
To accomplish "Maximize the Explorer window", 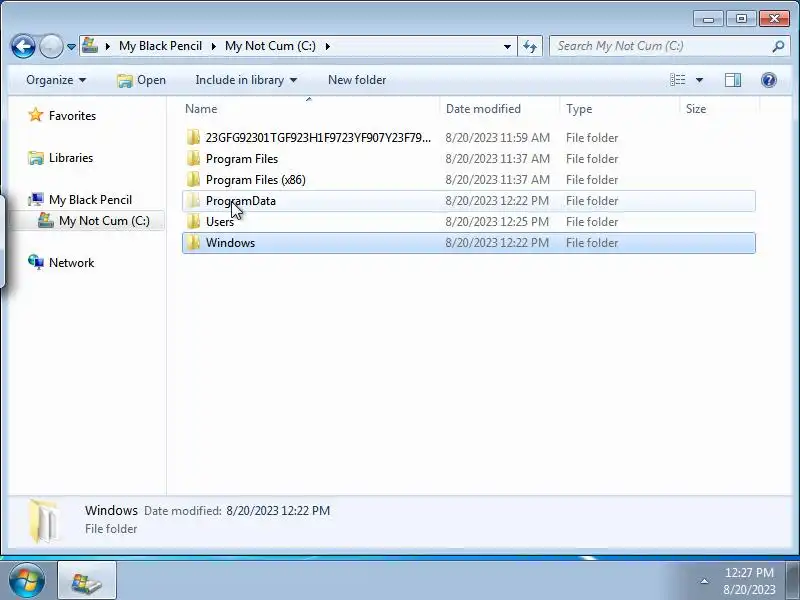I will 741,19.
